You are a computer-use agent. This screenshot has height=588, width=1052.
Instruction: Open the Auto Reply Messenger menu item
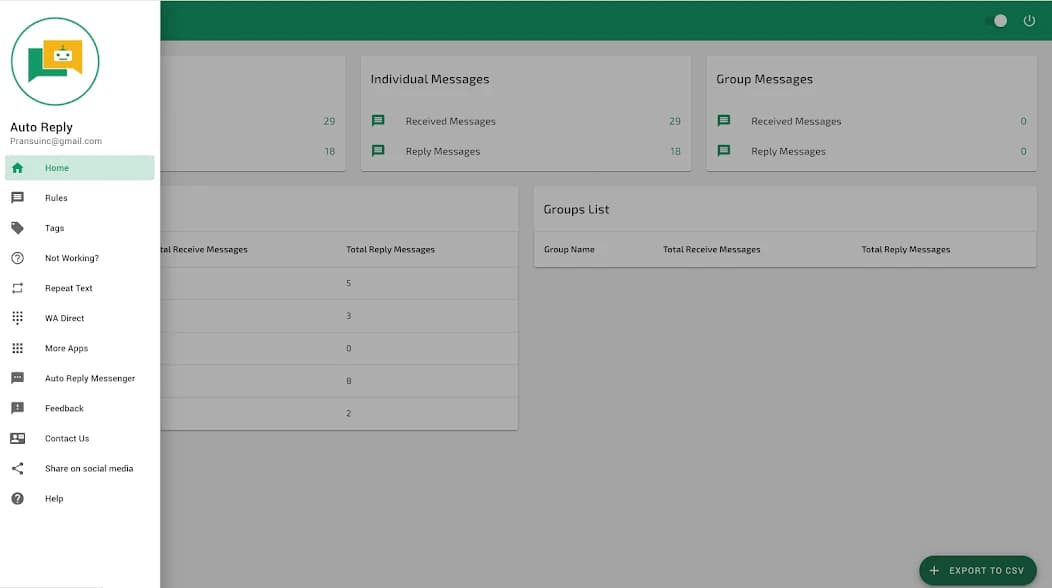[89, 378]
